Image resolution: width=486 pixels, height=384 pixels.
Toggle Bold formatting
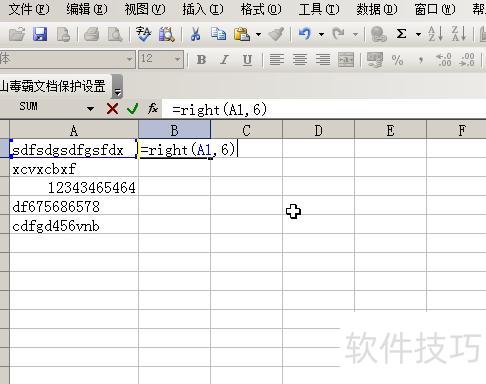pyautogui.click(x=201, y=60)
